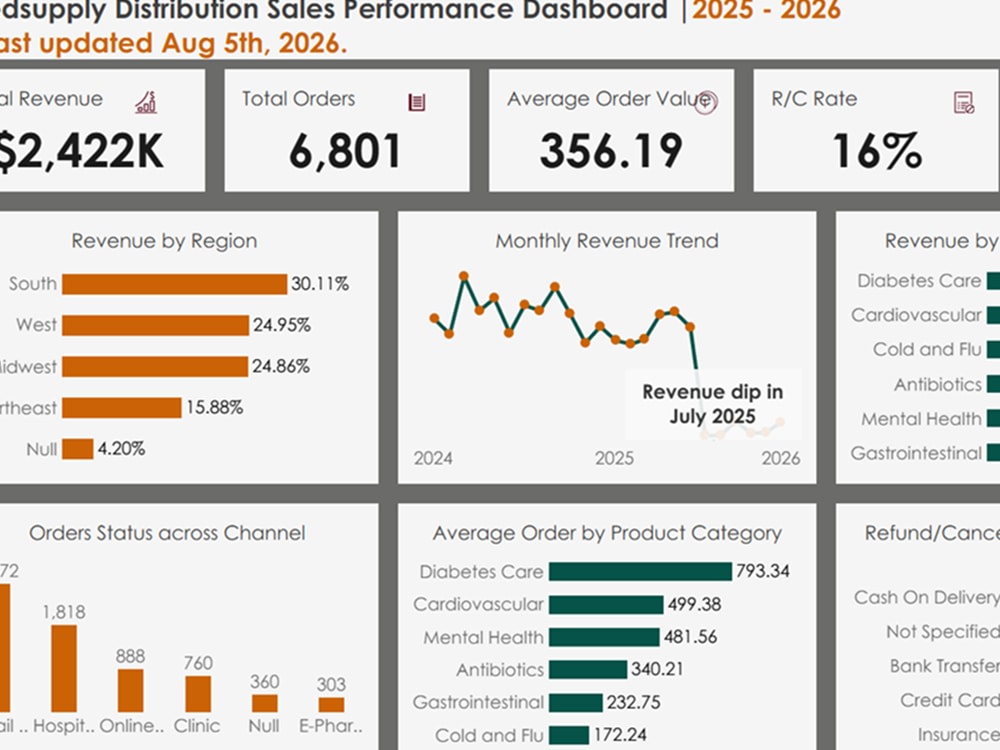Click the Total Orders value 6,801
Viewport: 1000px width, 750px height.
point(345,152)
